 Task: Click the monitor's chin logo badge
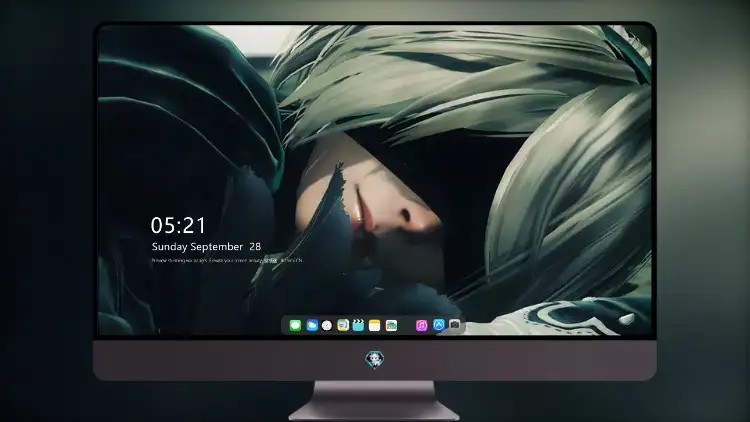[x=375, y=360]
